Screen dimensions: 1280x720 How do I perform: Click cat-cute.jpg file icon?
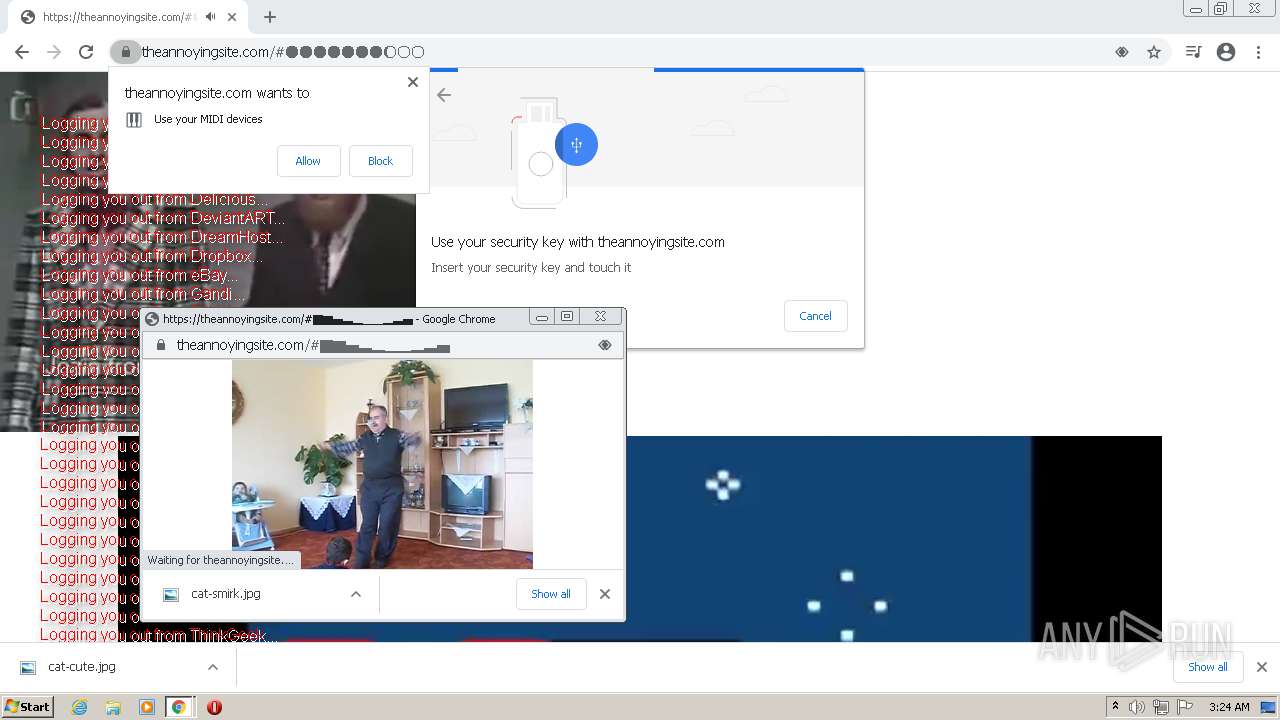point(28,667)
